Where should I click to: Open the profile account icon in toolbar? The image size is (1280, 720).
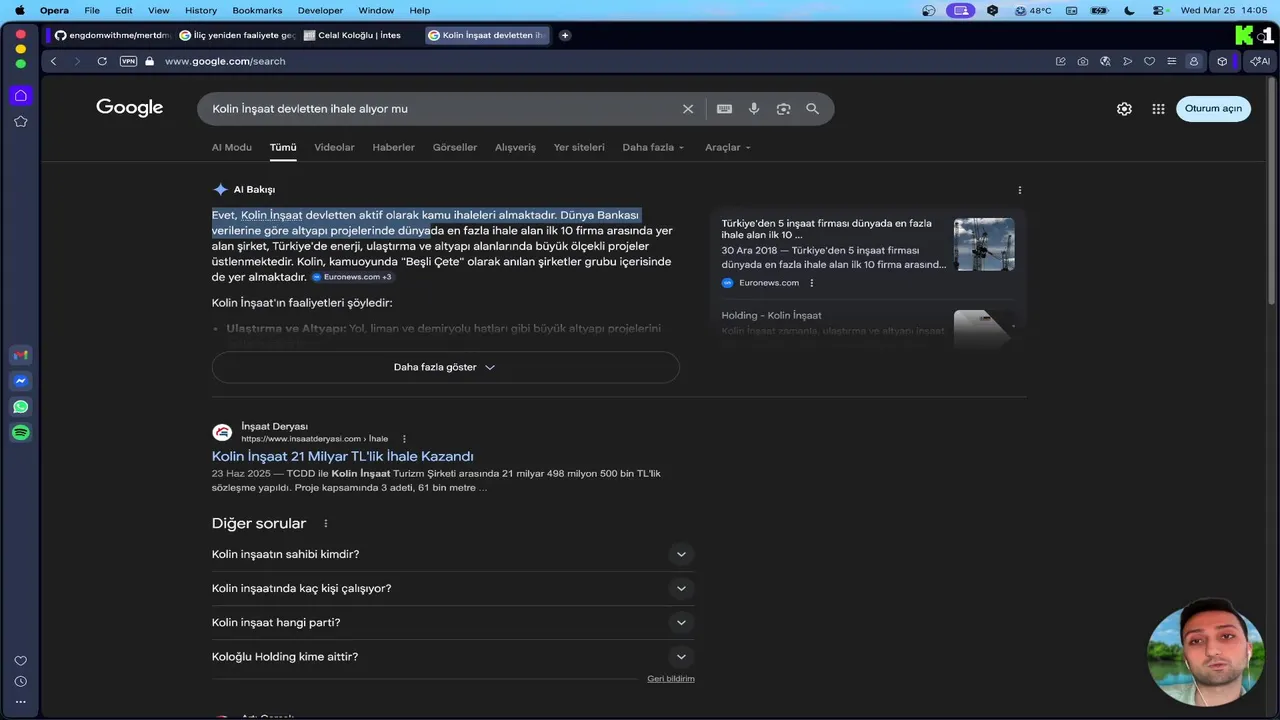tap(1193, 61)
